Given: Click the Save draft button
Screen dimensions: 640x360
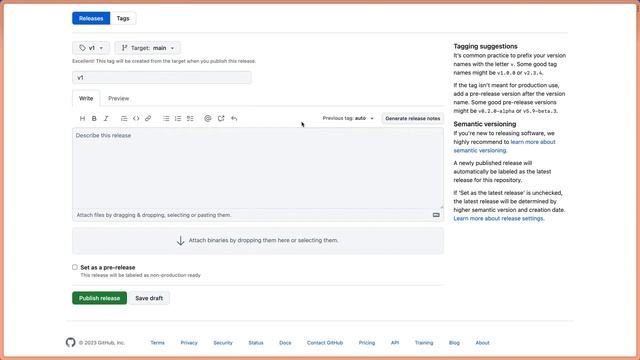Looking at the screenshot, I should pyautogui.click(x=149, y=298).
